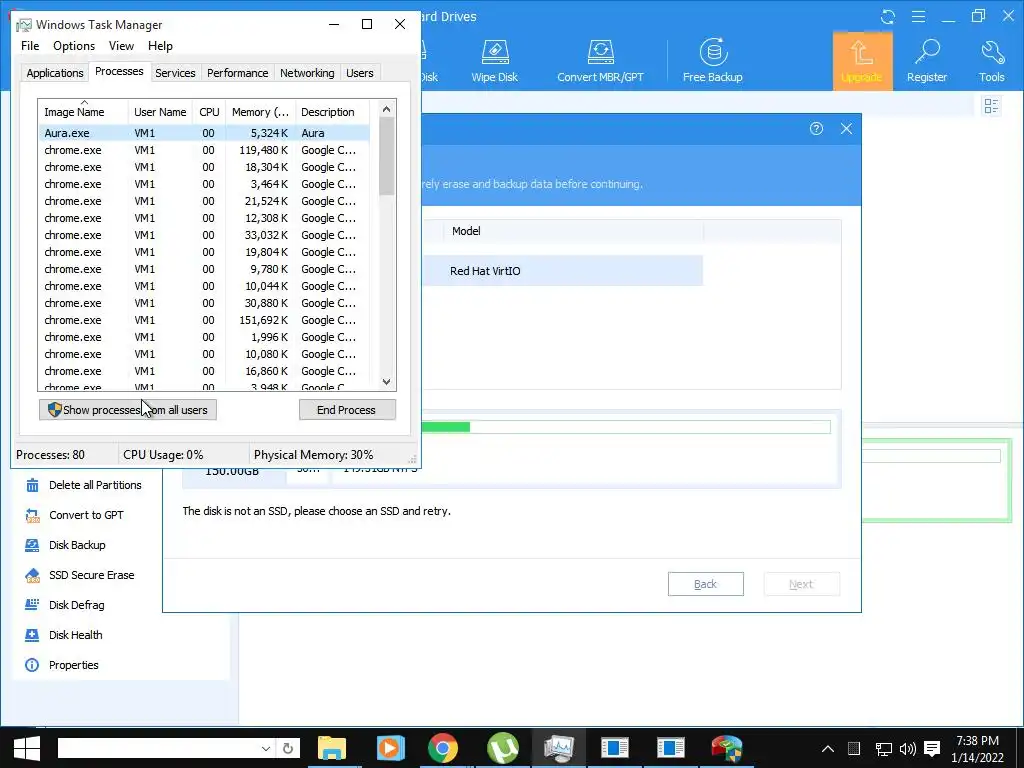The image size is (1024, 768).
Task: Open help in the erase dialog
Action: 816,129
